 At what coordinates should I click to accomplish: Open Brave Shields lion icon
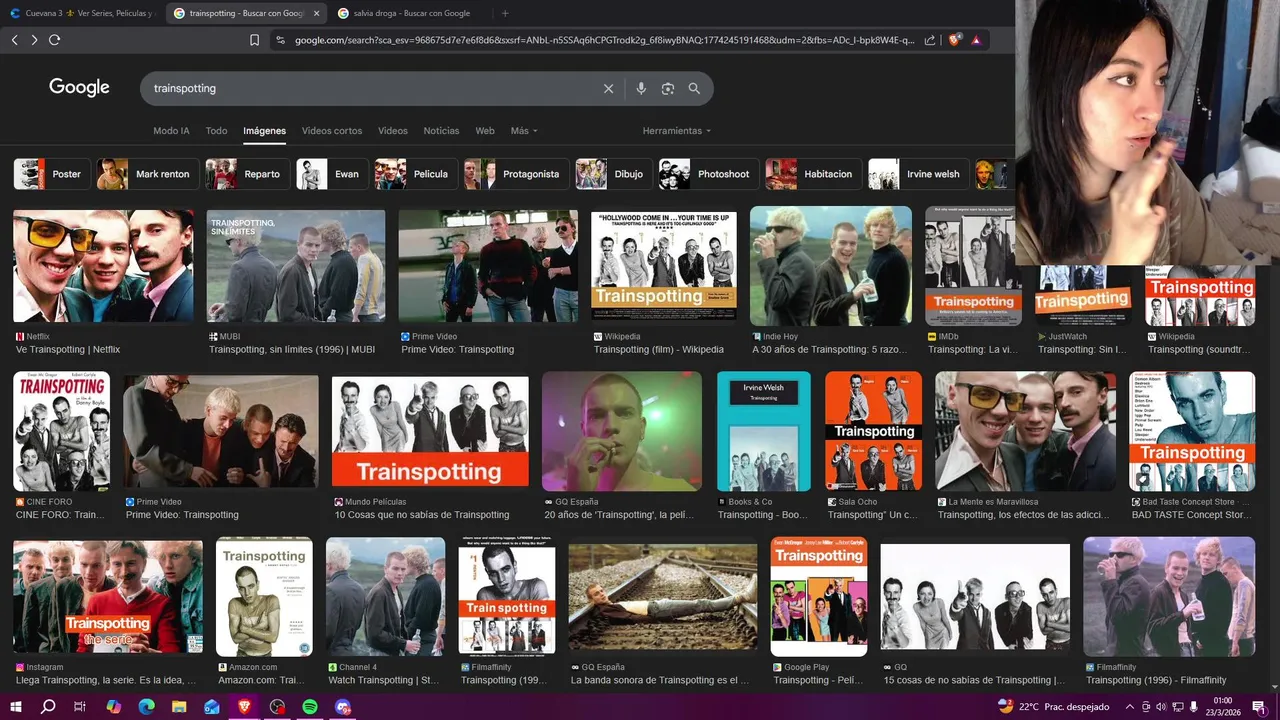[x=955, y=40]
